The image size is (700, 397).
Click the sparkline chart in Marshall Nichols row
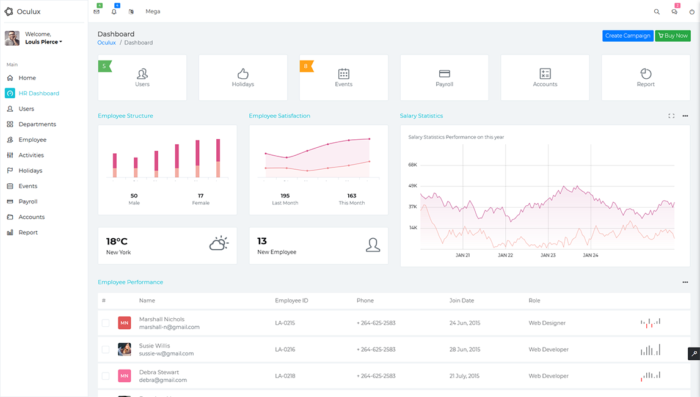650,322
